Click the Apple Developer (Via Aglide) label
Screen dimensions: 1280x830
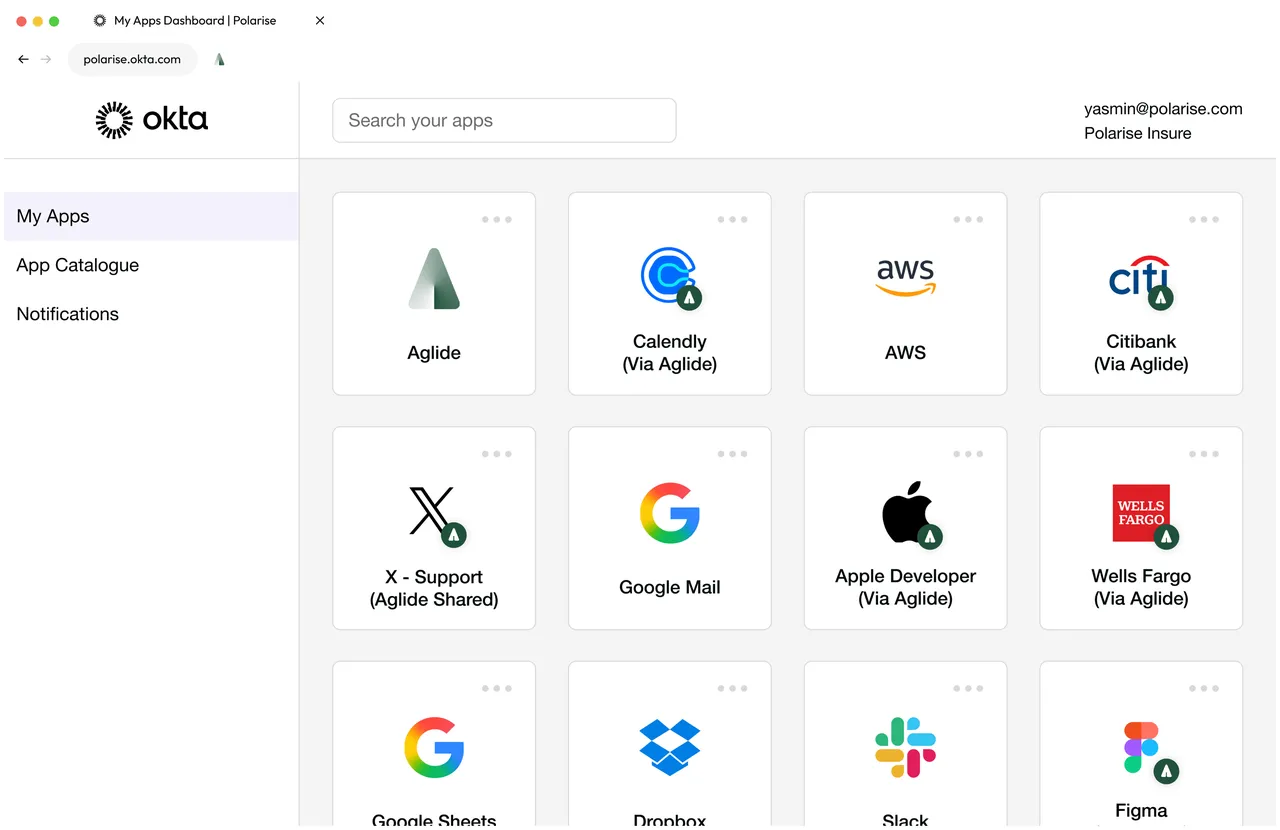(905, 587)
